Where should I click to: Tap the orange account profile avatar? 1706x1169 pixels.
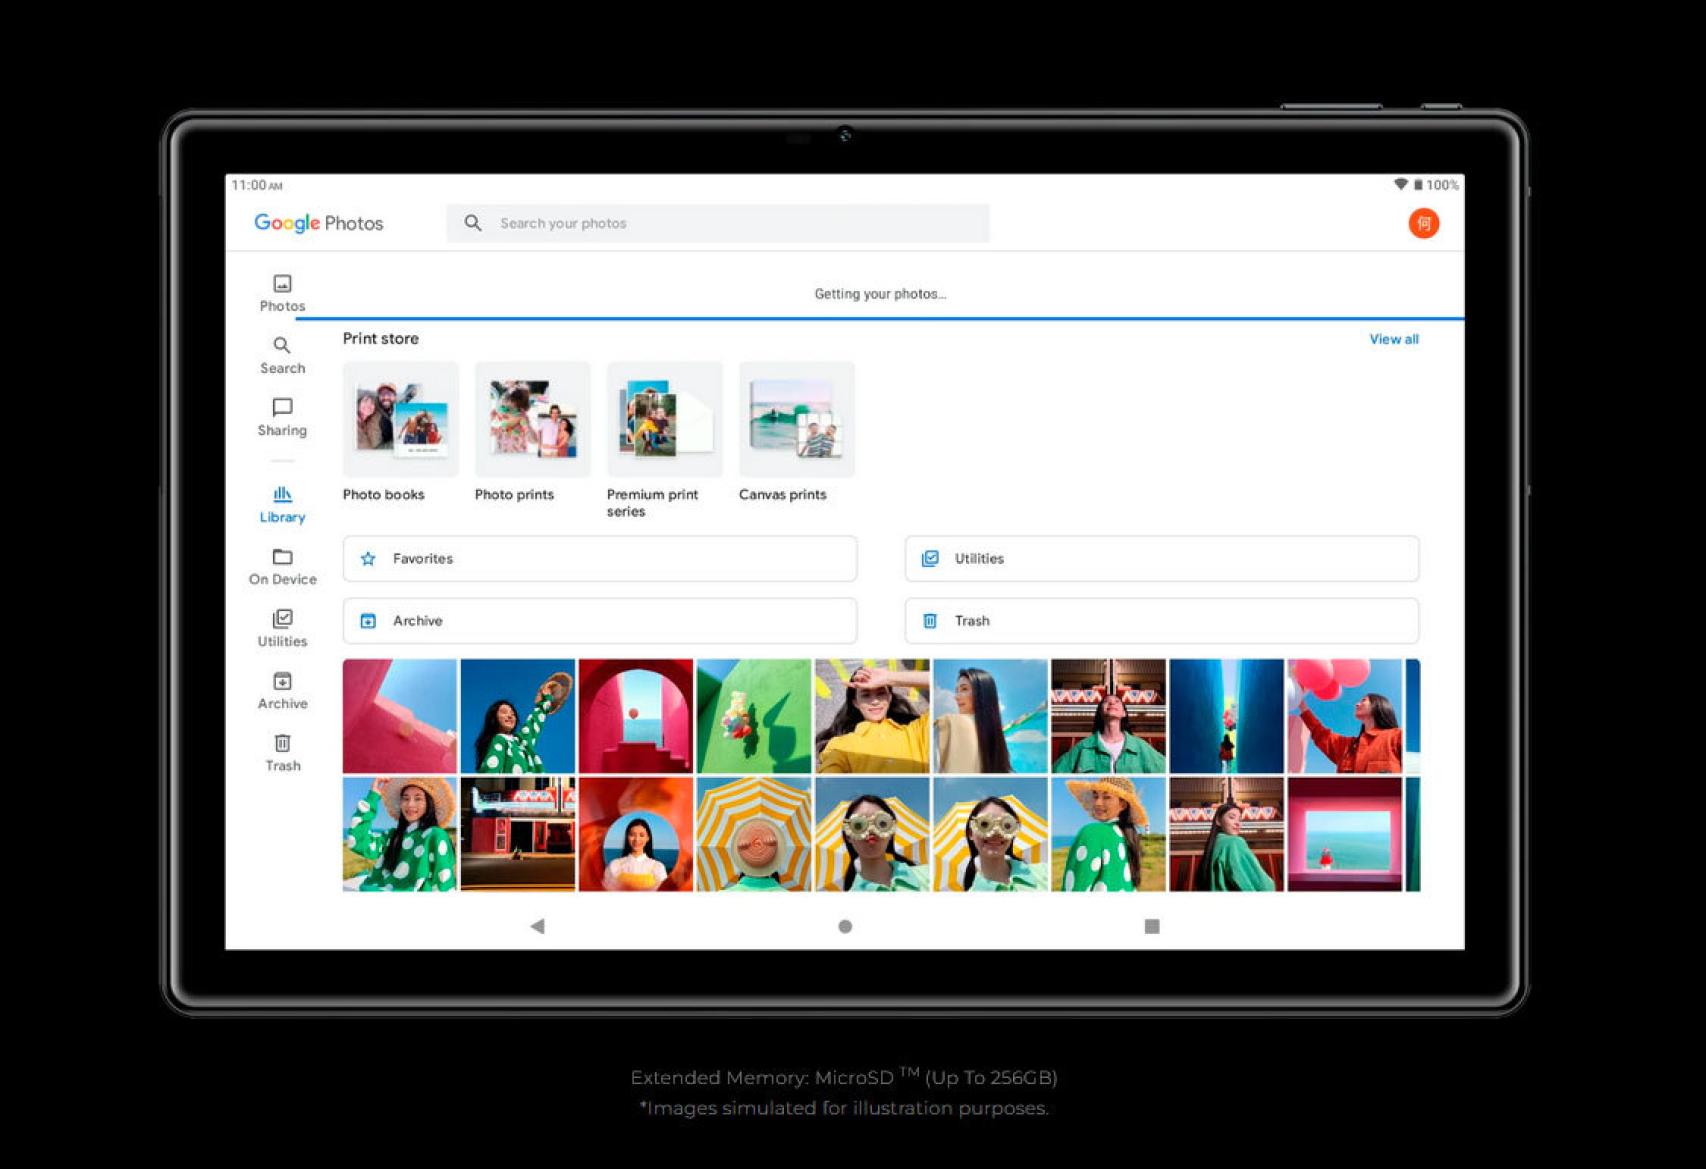[x=1423, y=223]
